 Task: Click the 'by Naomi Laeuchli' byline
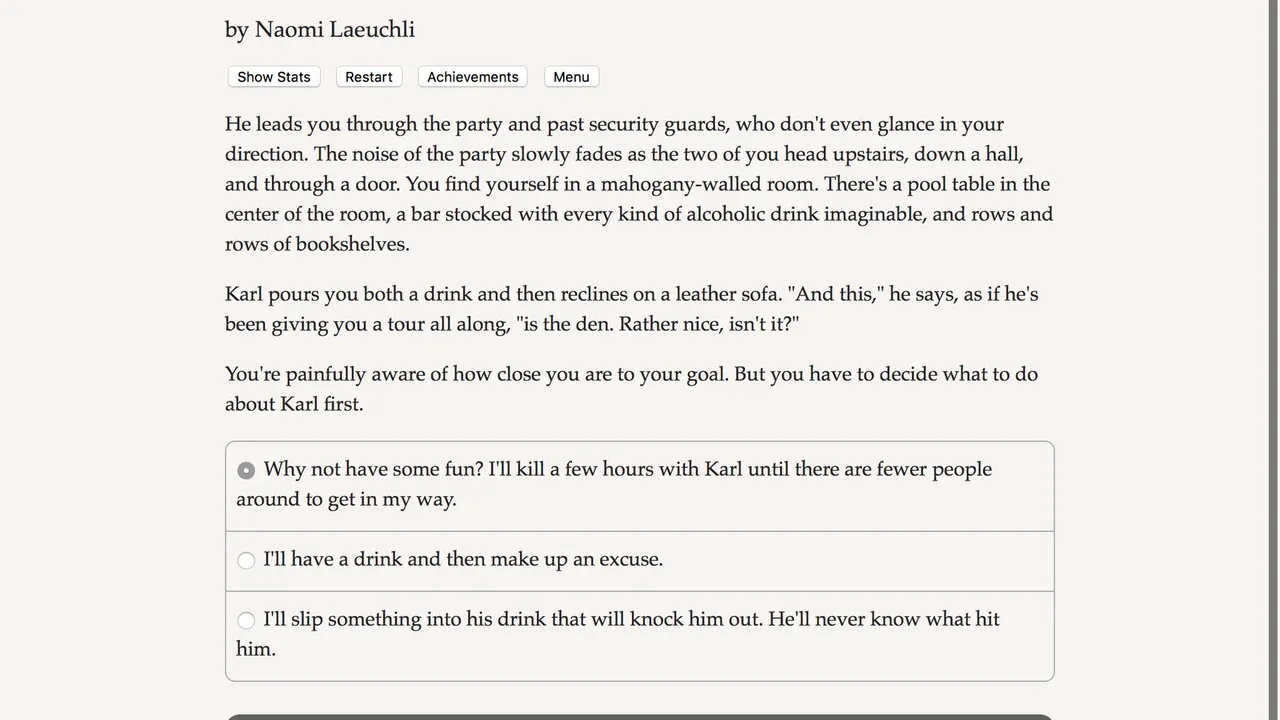tap(319, 30)
